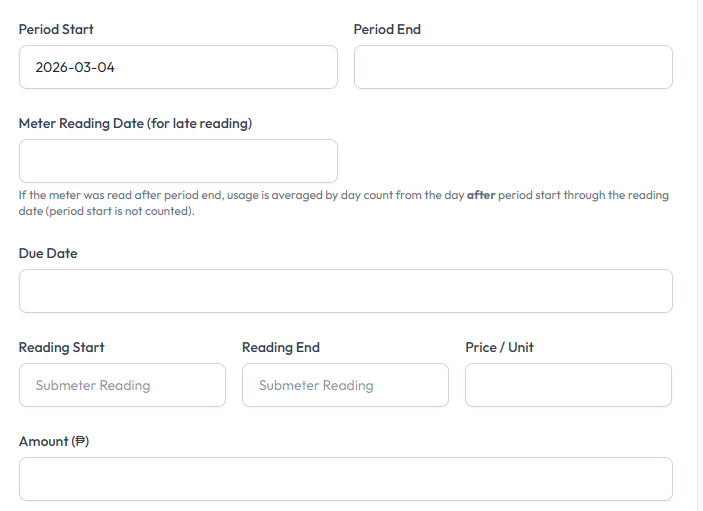703x511 pixels.
Task: Click the "Reading Start" label
Action: (x=62, y=348)
